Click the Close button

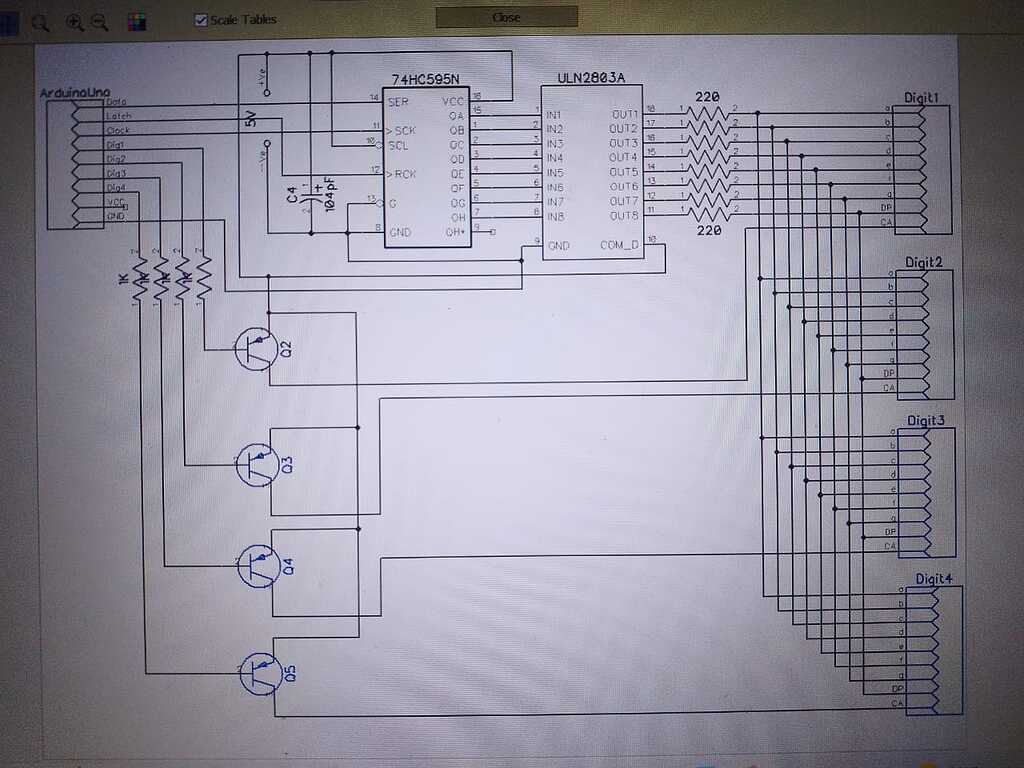point(505,17)
